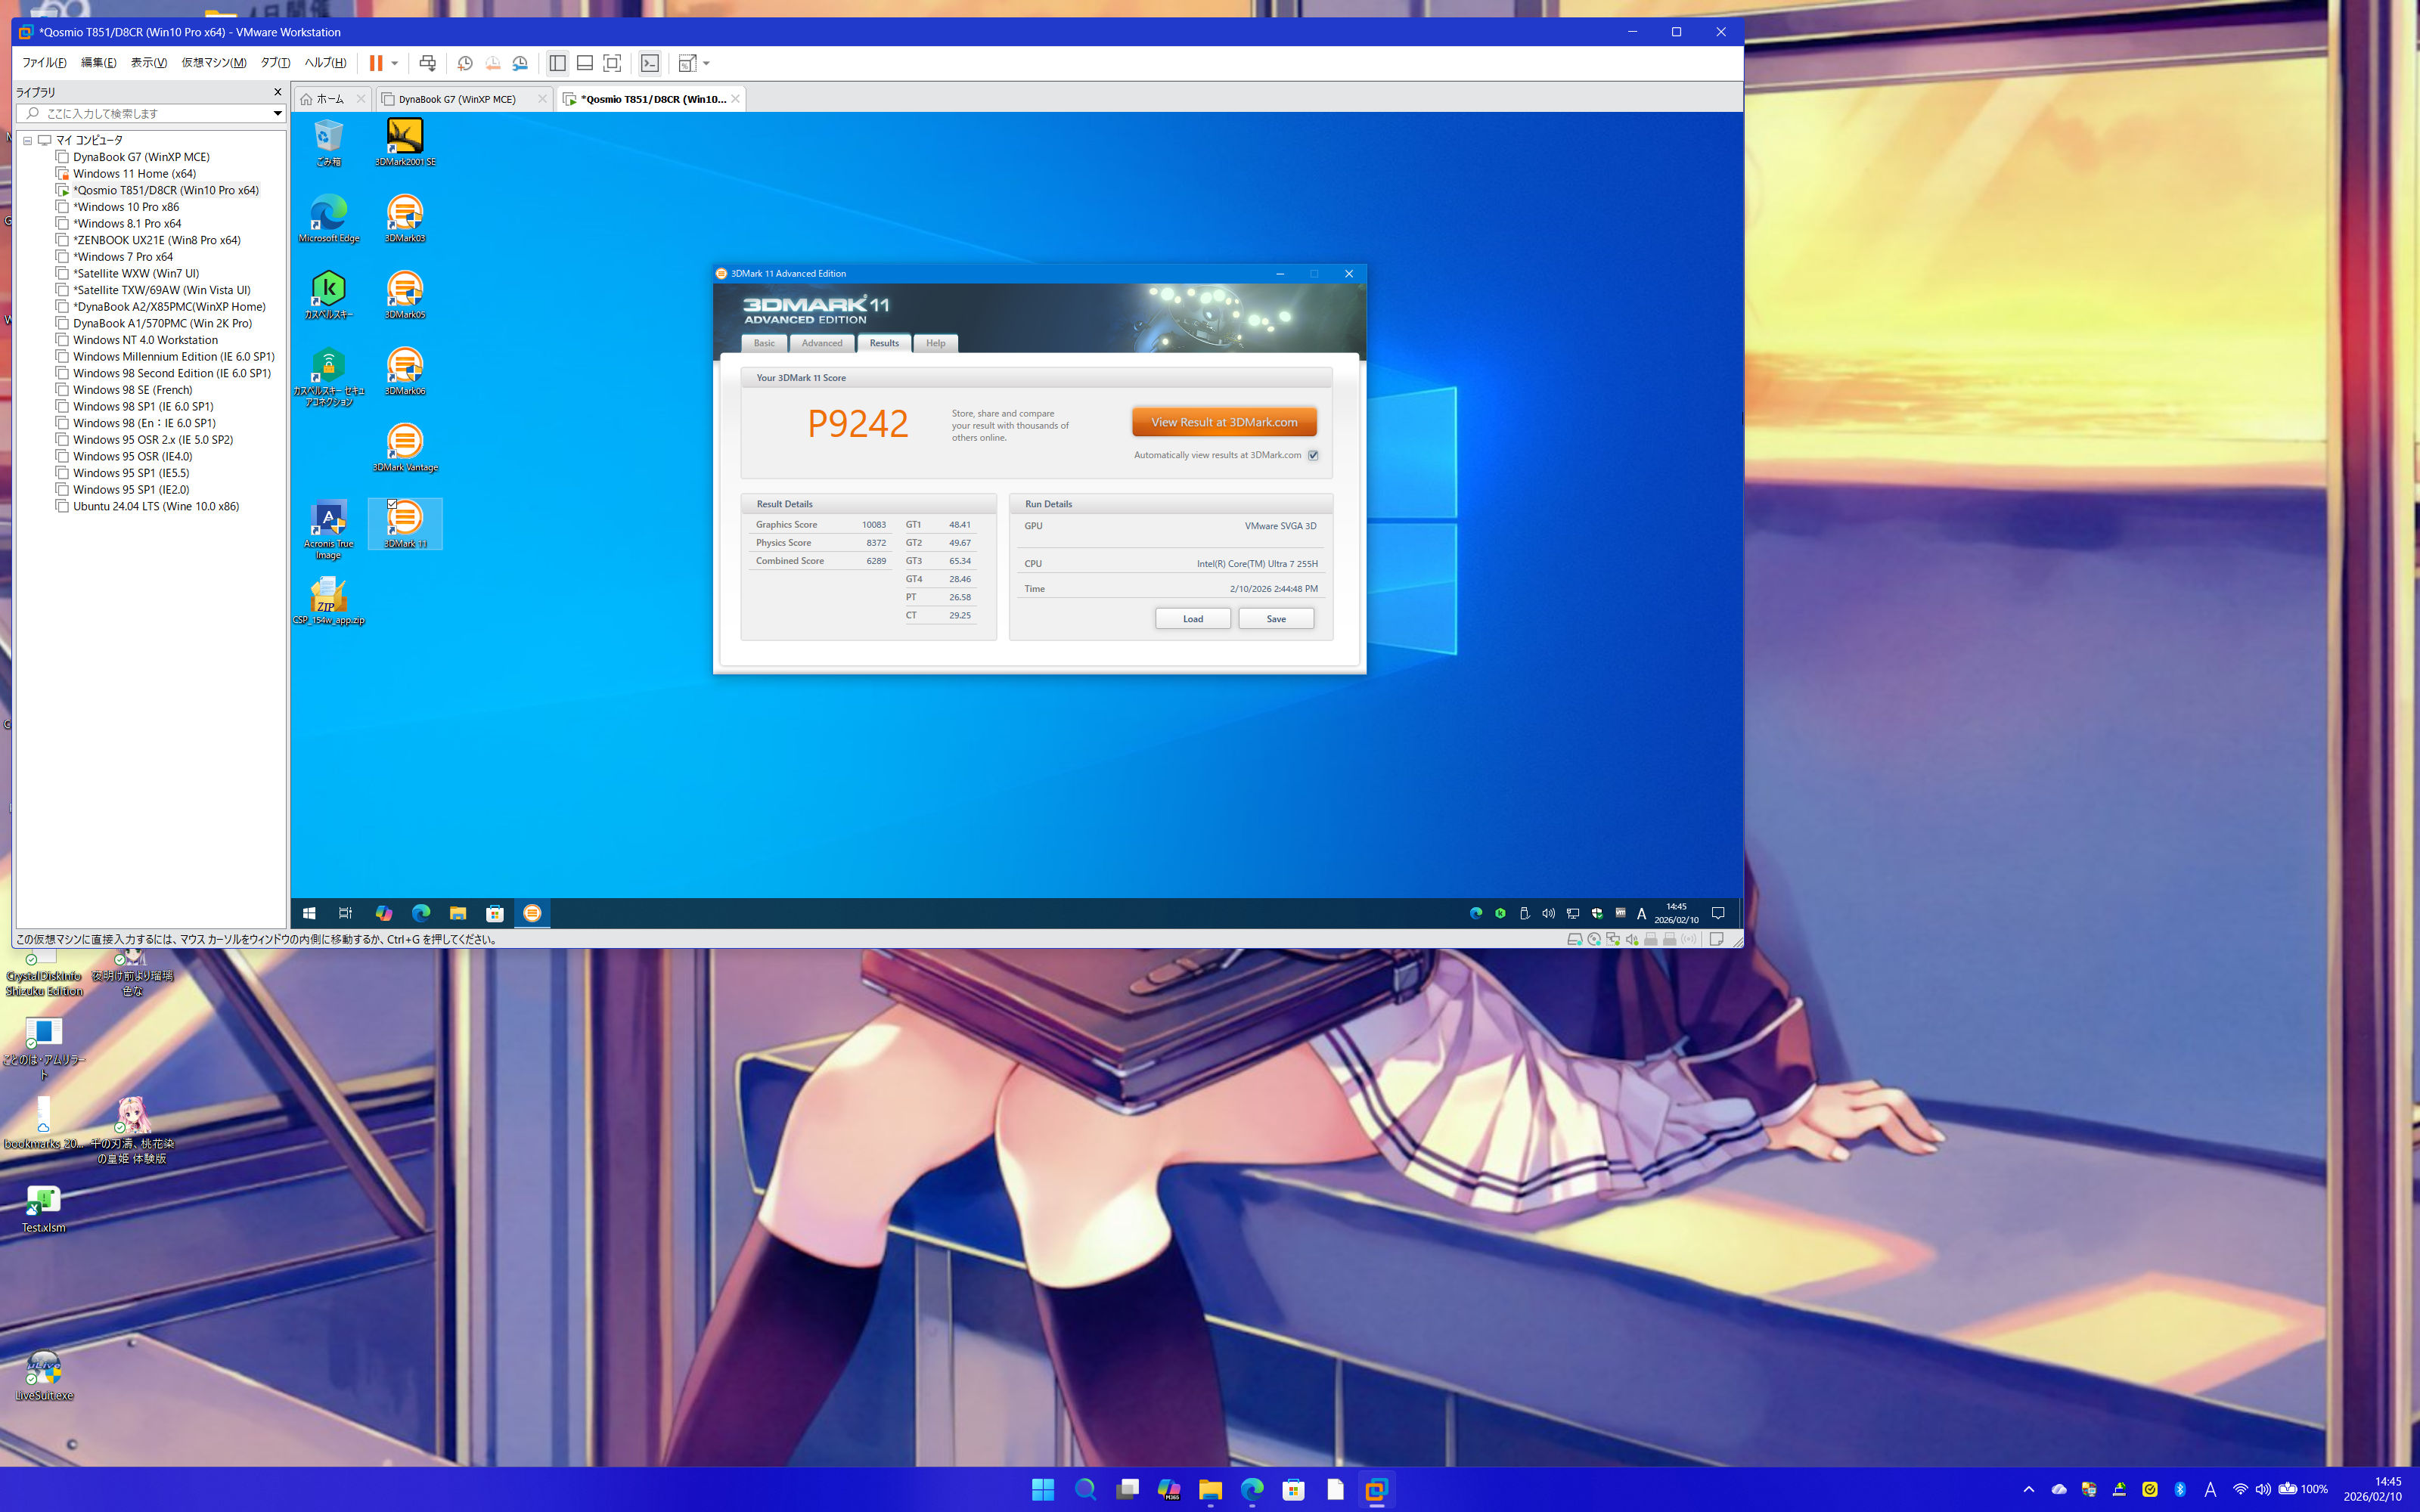Toggle the thumbnail bar view icon
The height and width of the screenshot is (1512, 2420).
tap(585, 63)
